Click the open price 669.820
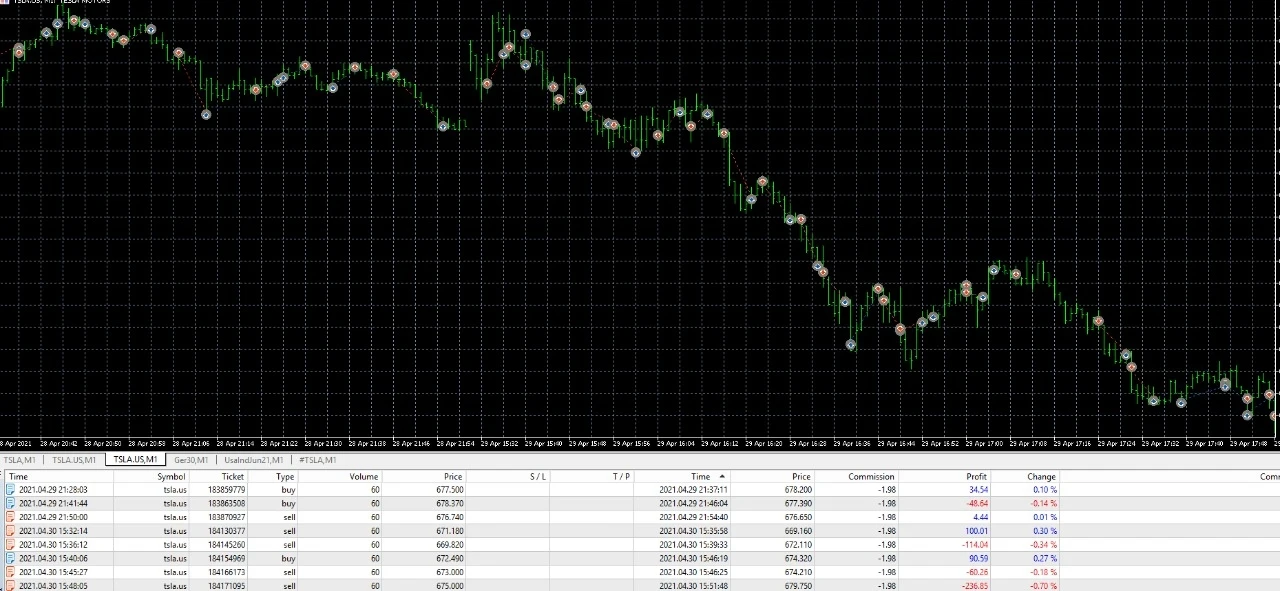Screen dimensions: 1280x591 (x=450, y=545)
